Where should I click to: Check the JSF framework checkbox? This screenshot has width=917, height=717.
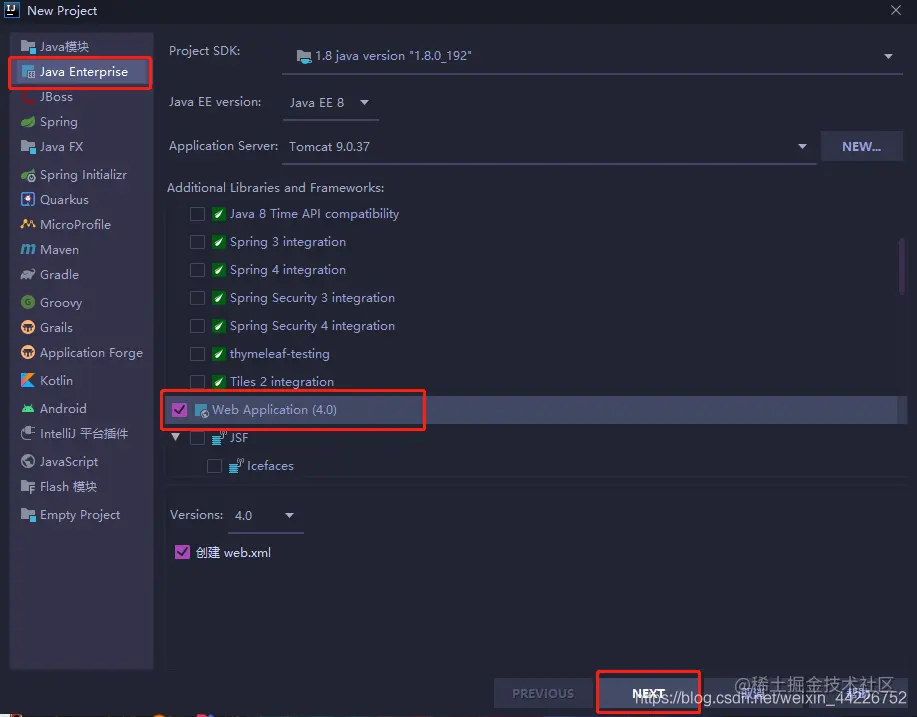198,438
